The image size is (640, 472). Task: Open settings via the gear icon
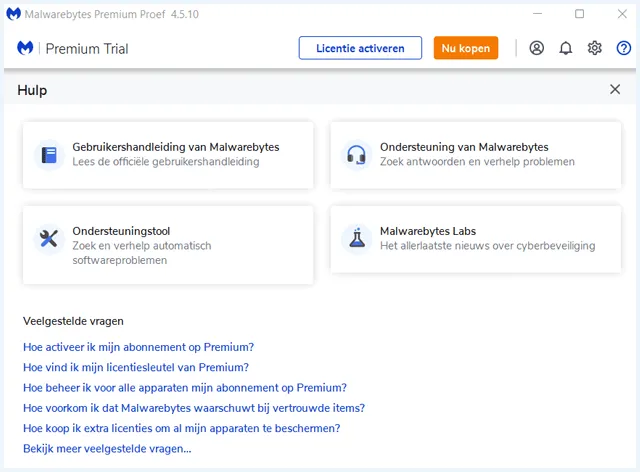pos(594,48)
